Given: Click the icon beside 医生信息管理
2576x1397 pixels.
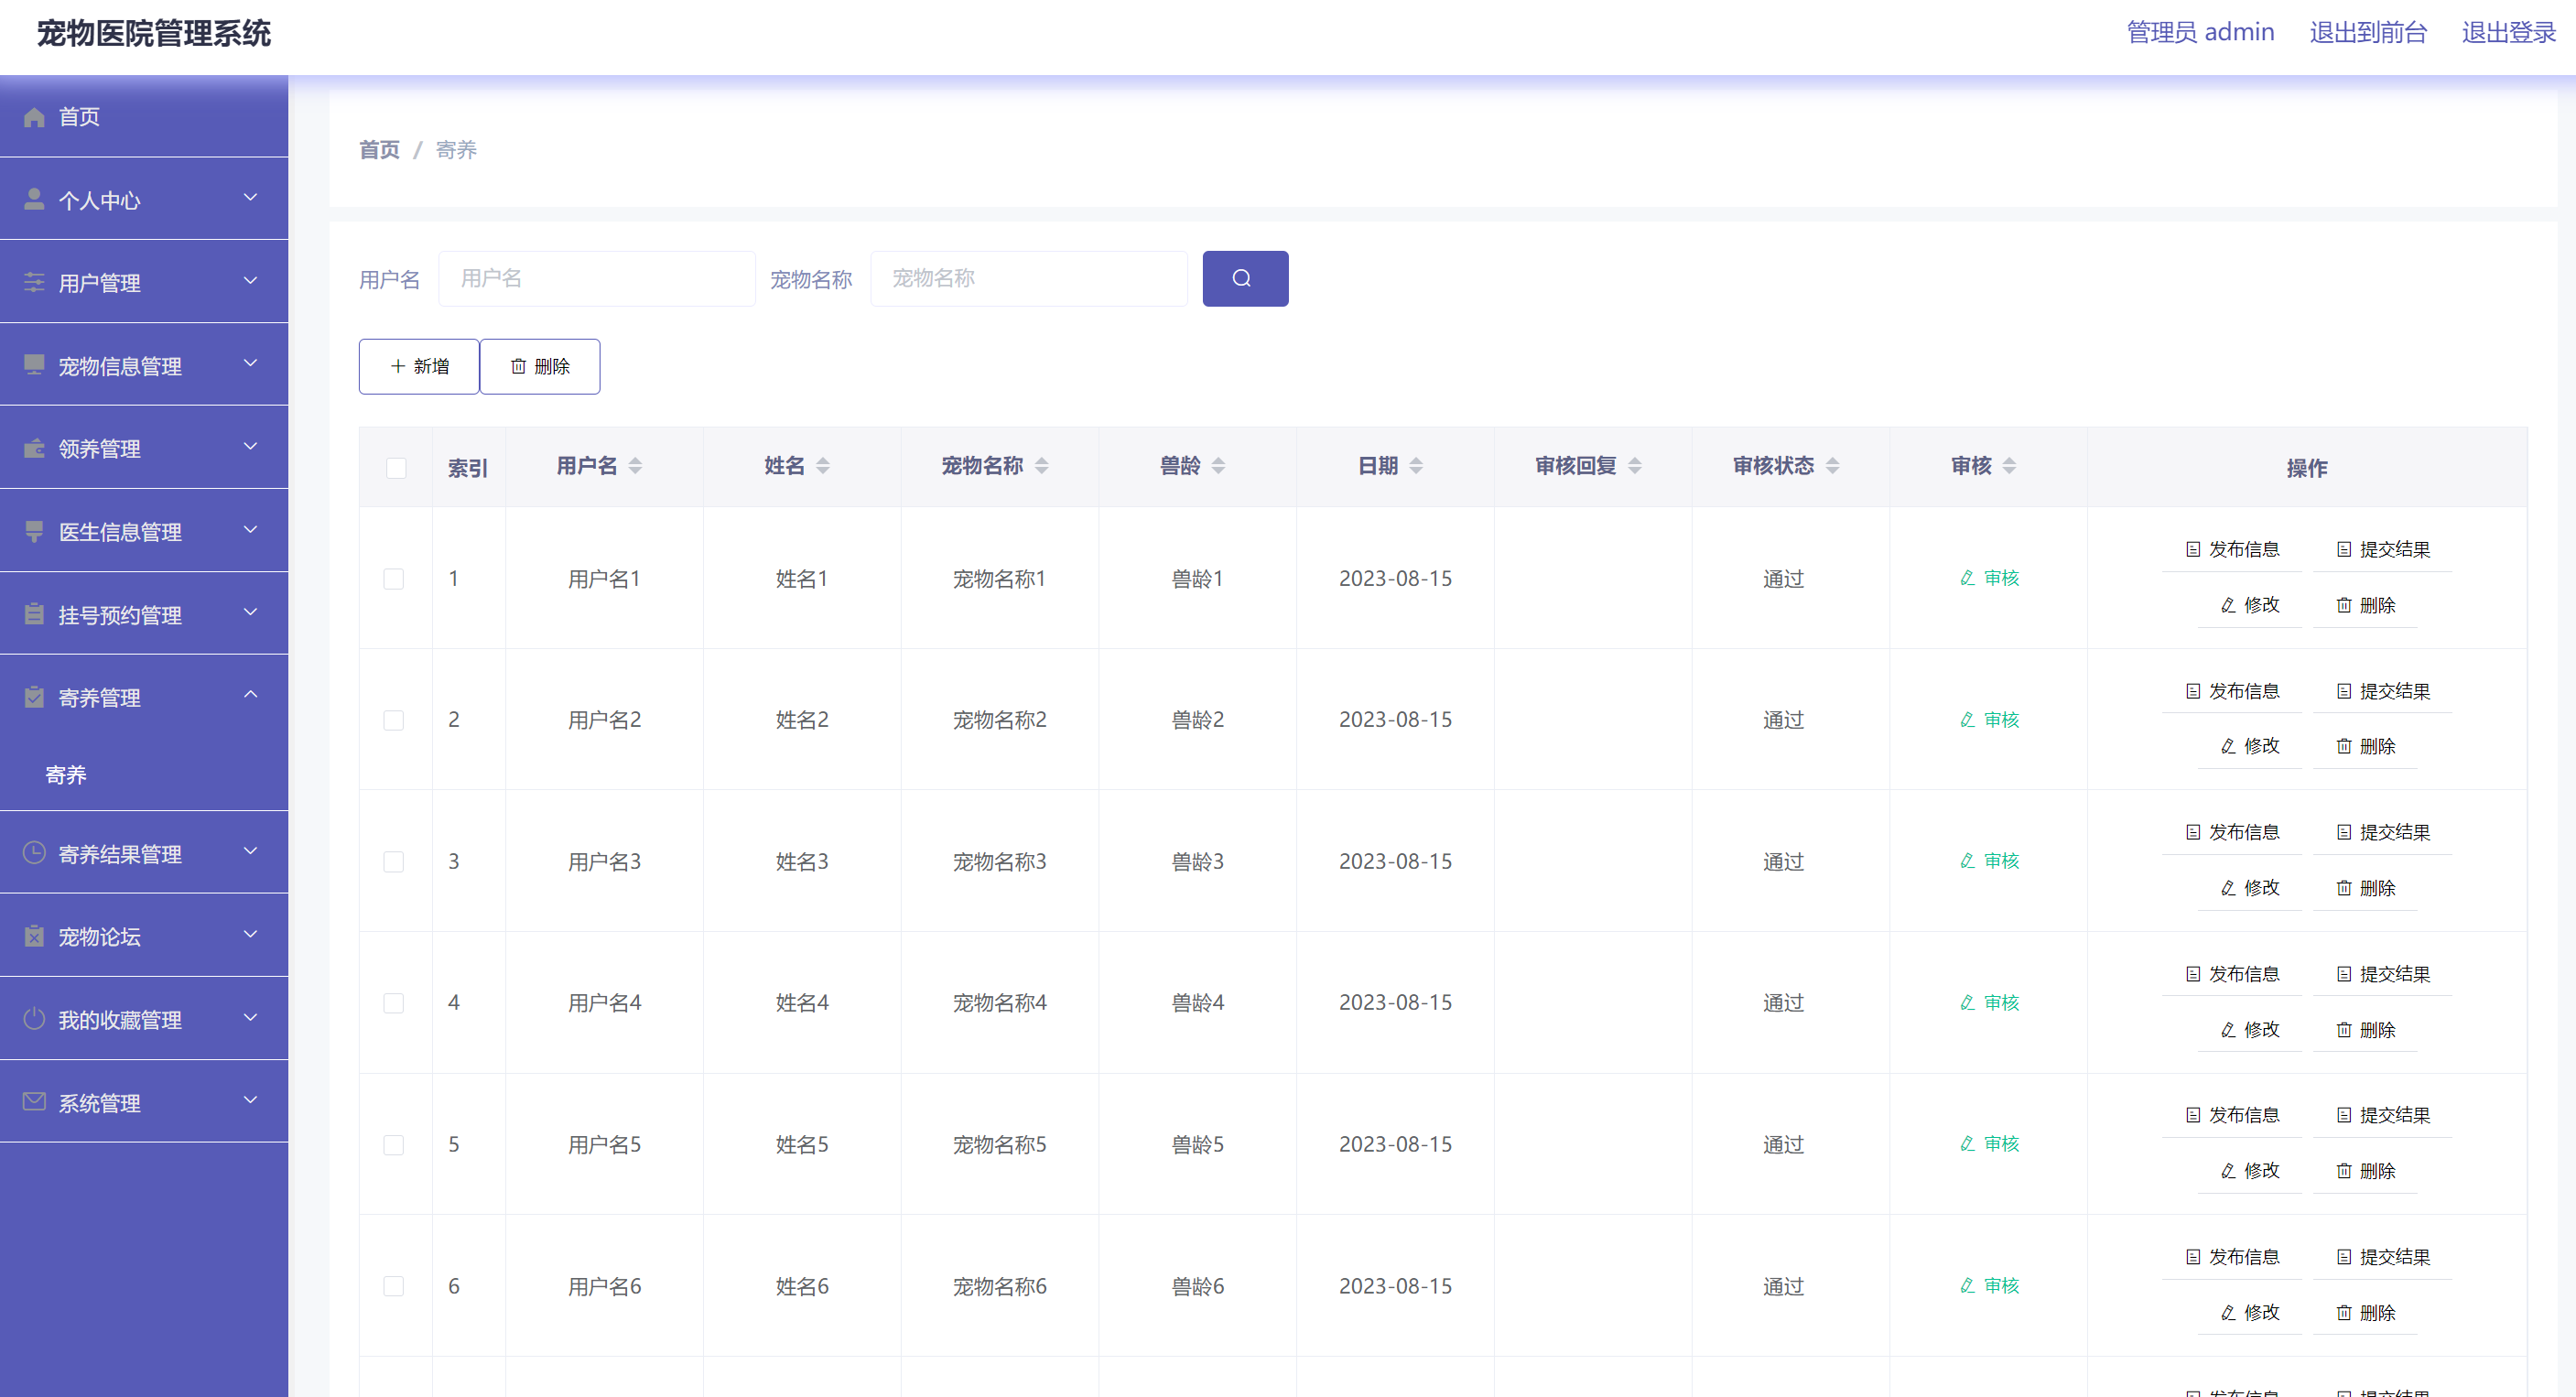Looking at the screenshot, I should tap(34, 531).
